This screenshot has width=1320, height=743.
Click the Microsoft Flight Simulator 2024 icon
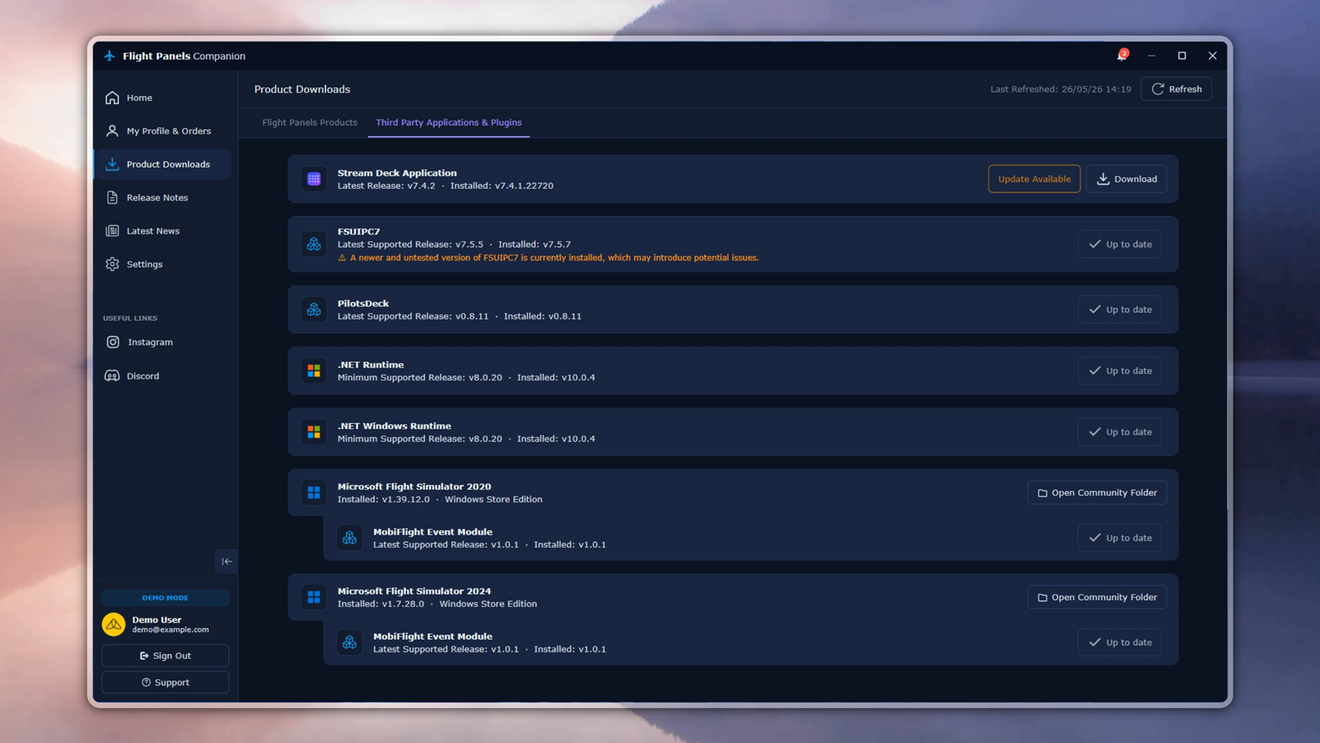tap(314, 597)
